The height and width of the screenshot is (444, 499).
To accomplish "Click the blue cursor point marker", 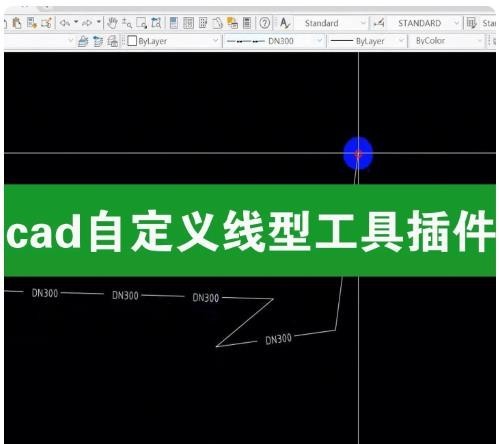I will [358, 154].
